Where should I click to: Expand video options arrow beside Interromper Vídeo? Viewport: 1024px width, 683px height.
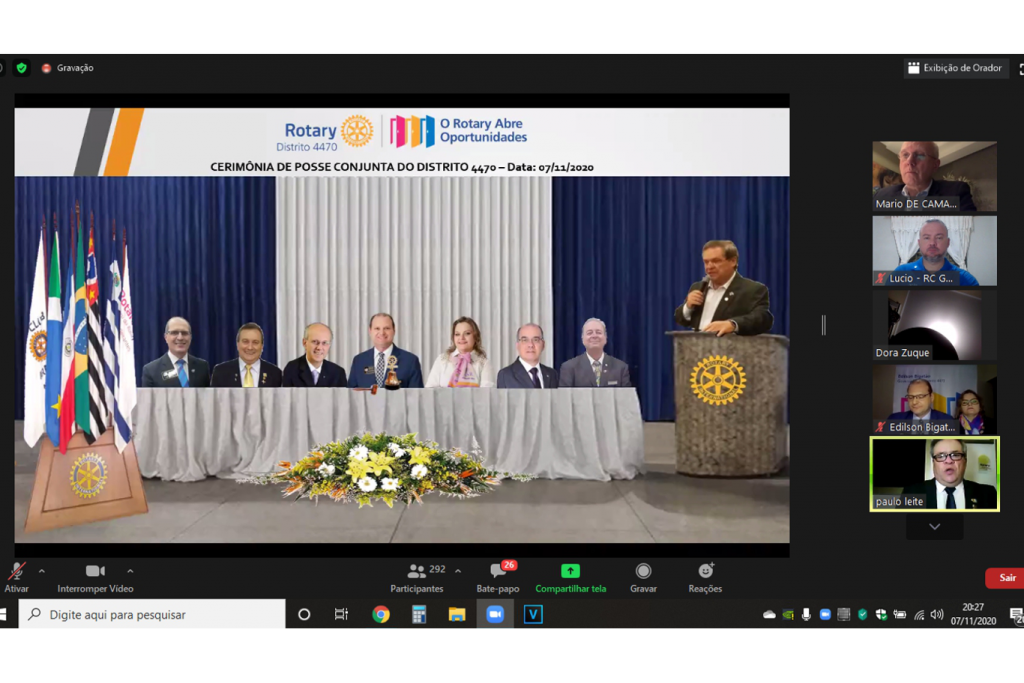130,571
